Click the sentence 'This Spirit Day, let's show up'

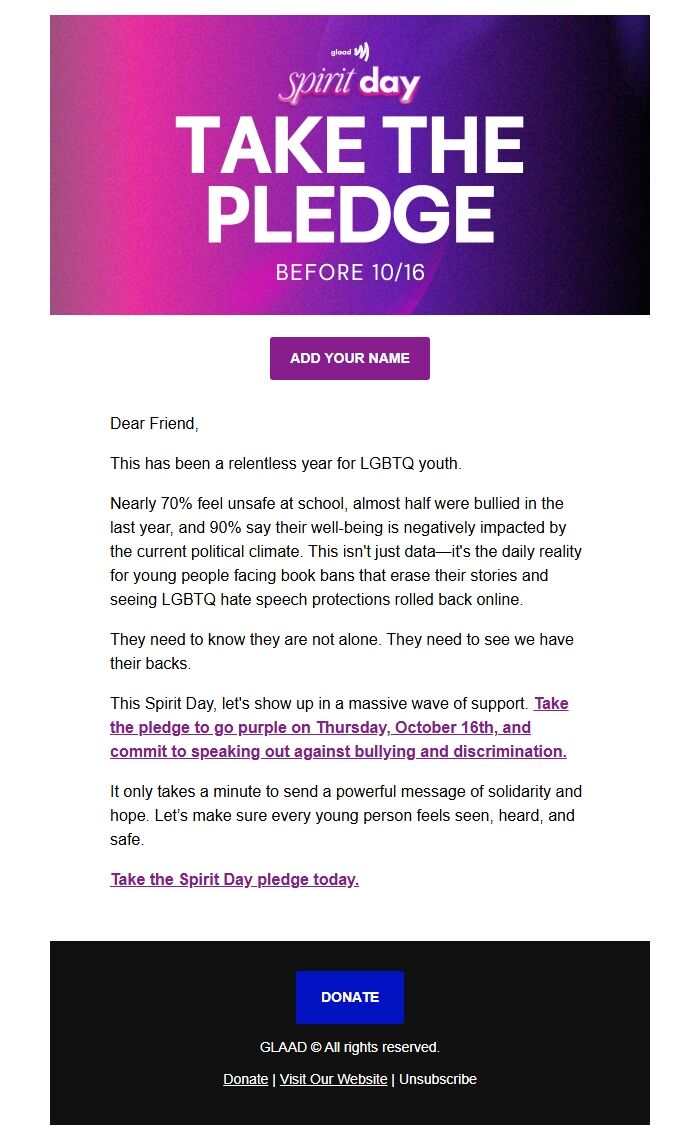coord(320,703)
